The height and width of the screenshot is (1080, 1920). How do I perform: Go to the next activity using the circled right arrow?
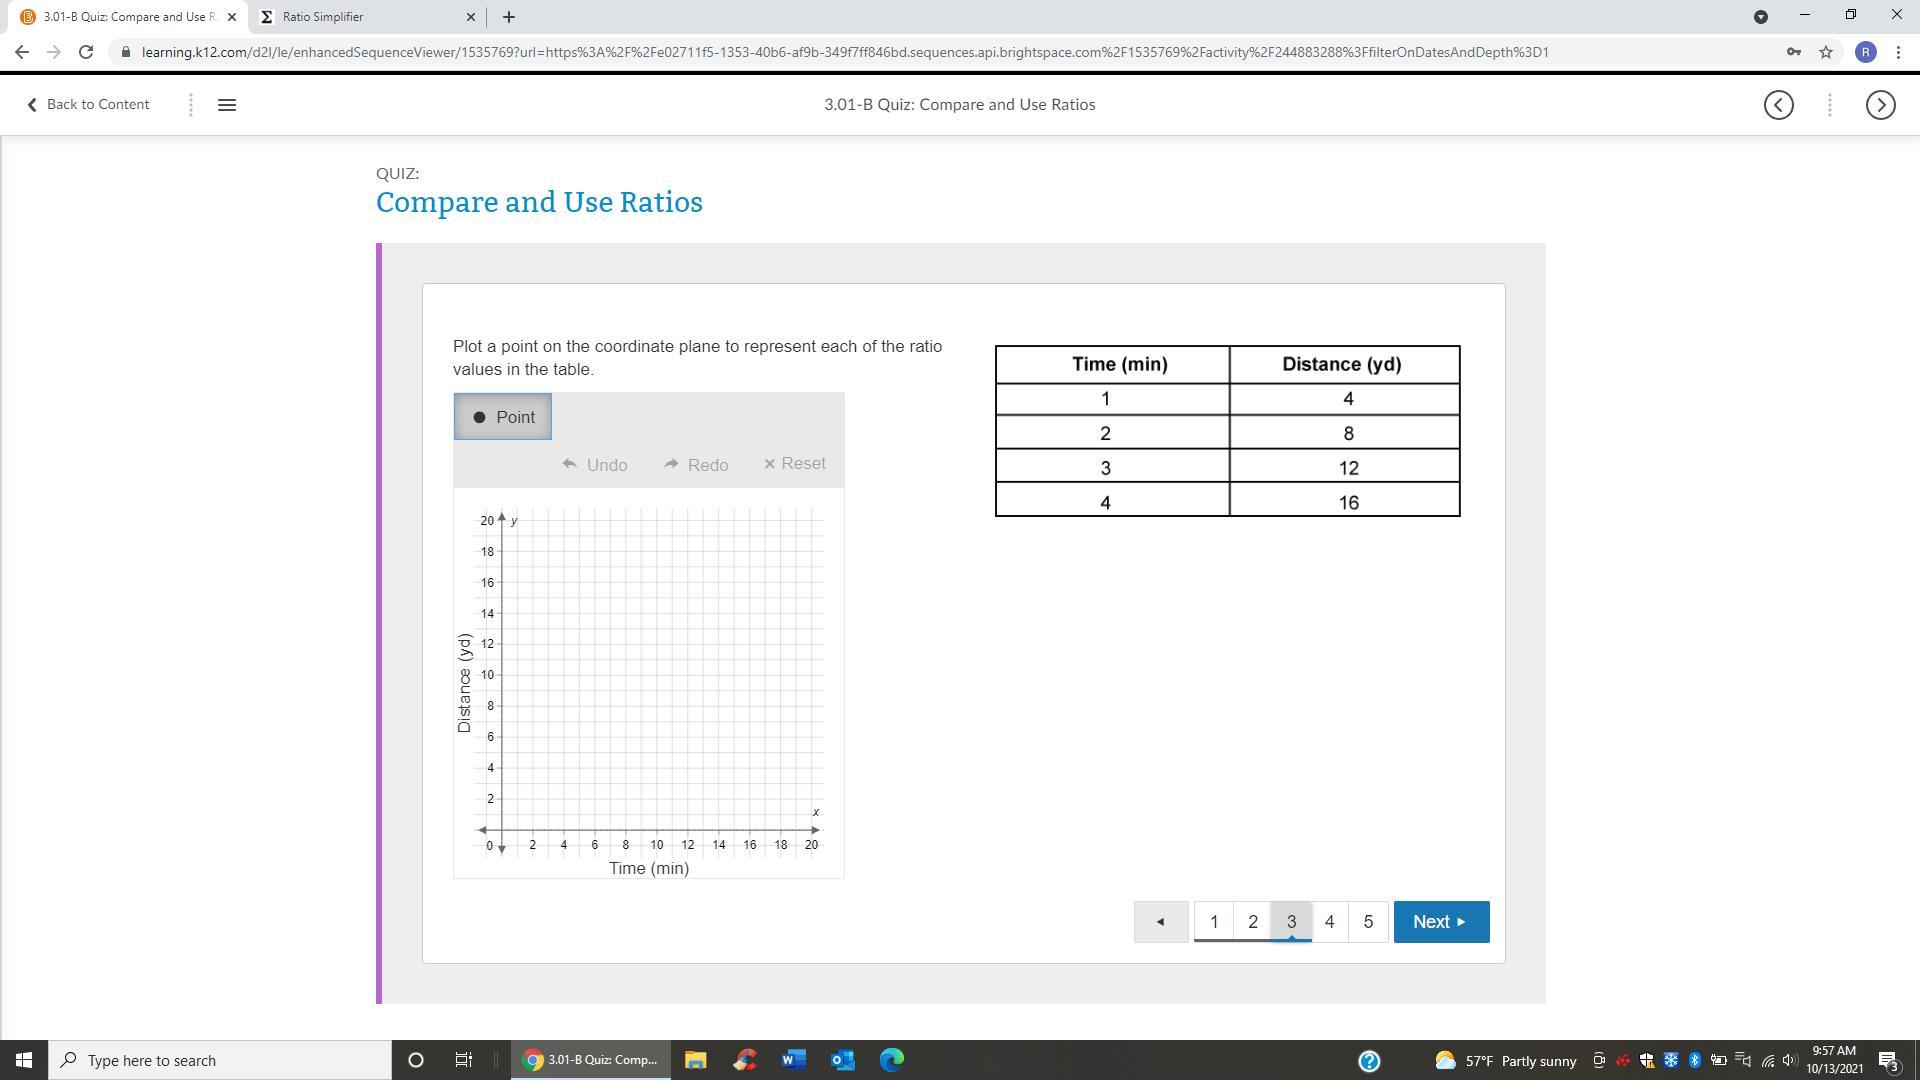coord(1880,105)
